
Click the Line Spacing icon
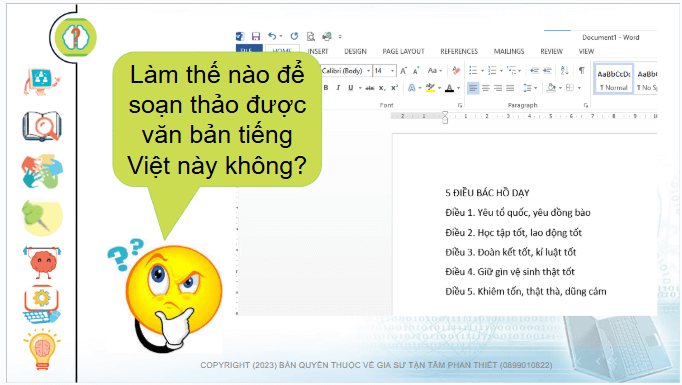(x=527, y=88)
